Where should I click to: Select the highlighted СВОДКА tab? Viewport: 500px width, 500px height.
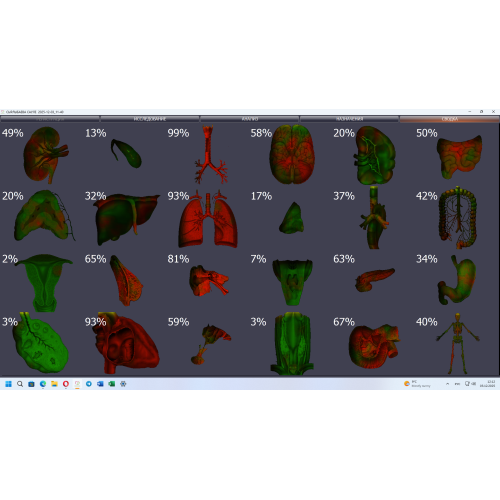coord(449,119)
